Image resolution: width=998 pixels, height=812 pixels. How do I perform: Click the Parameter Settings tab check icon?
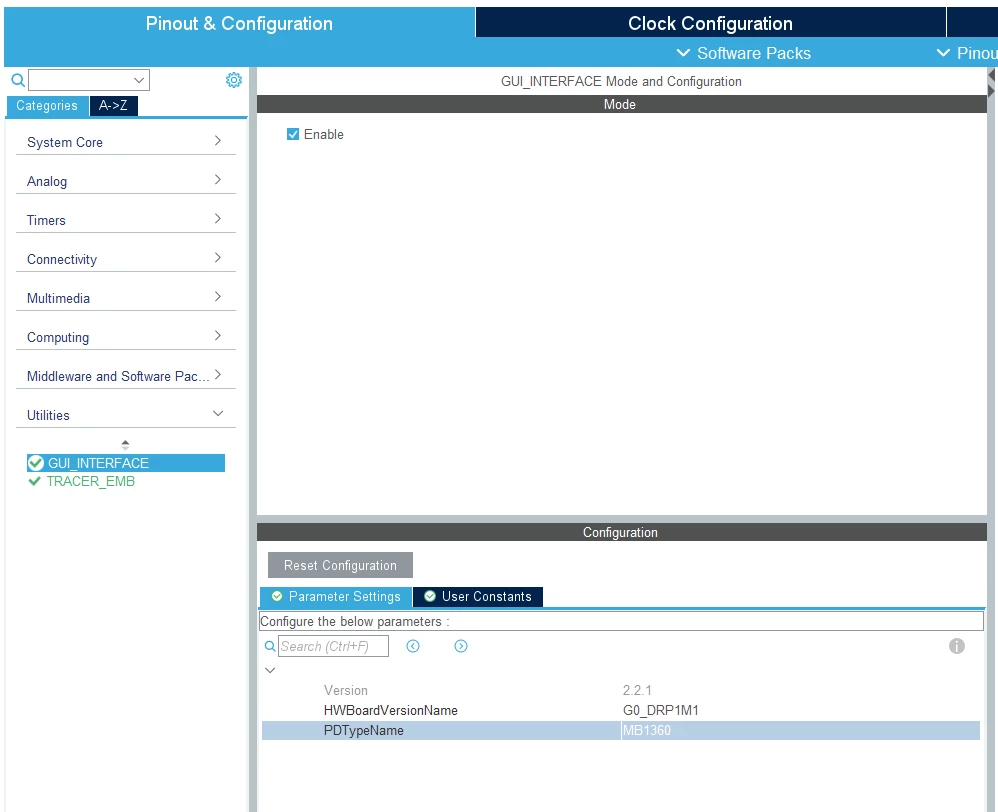[277, 596]
